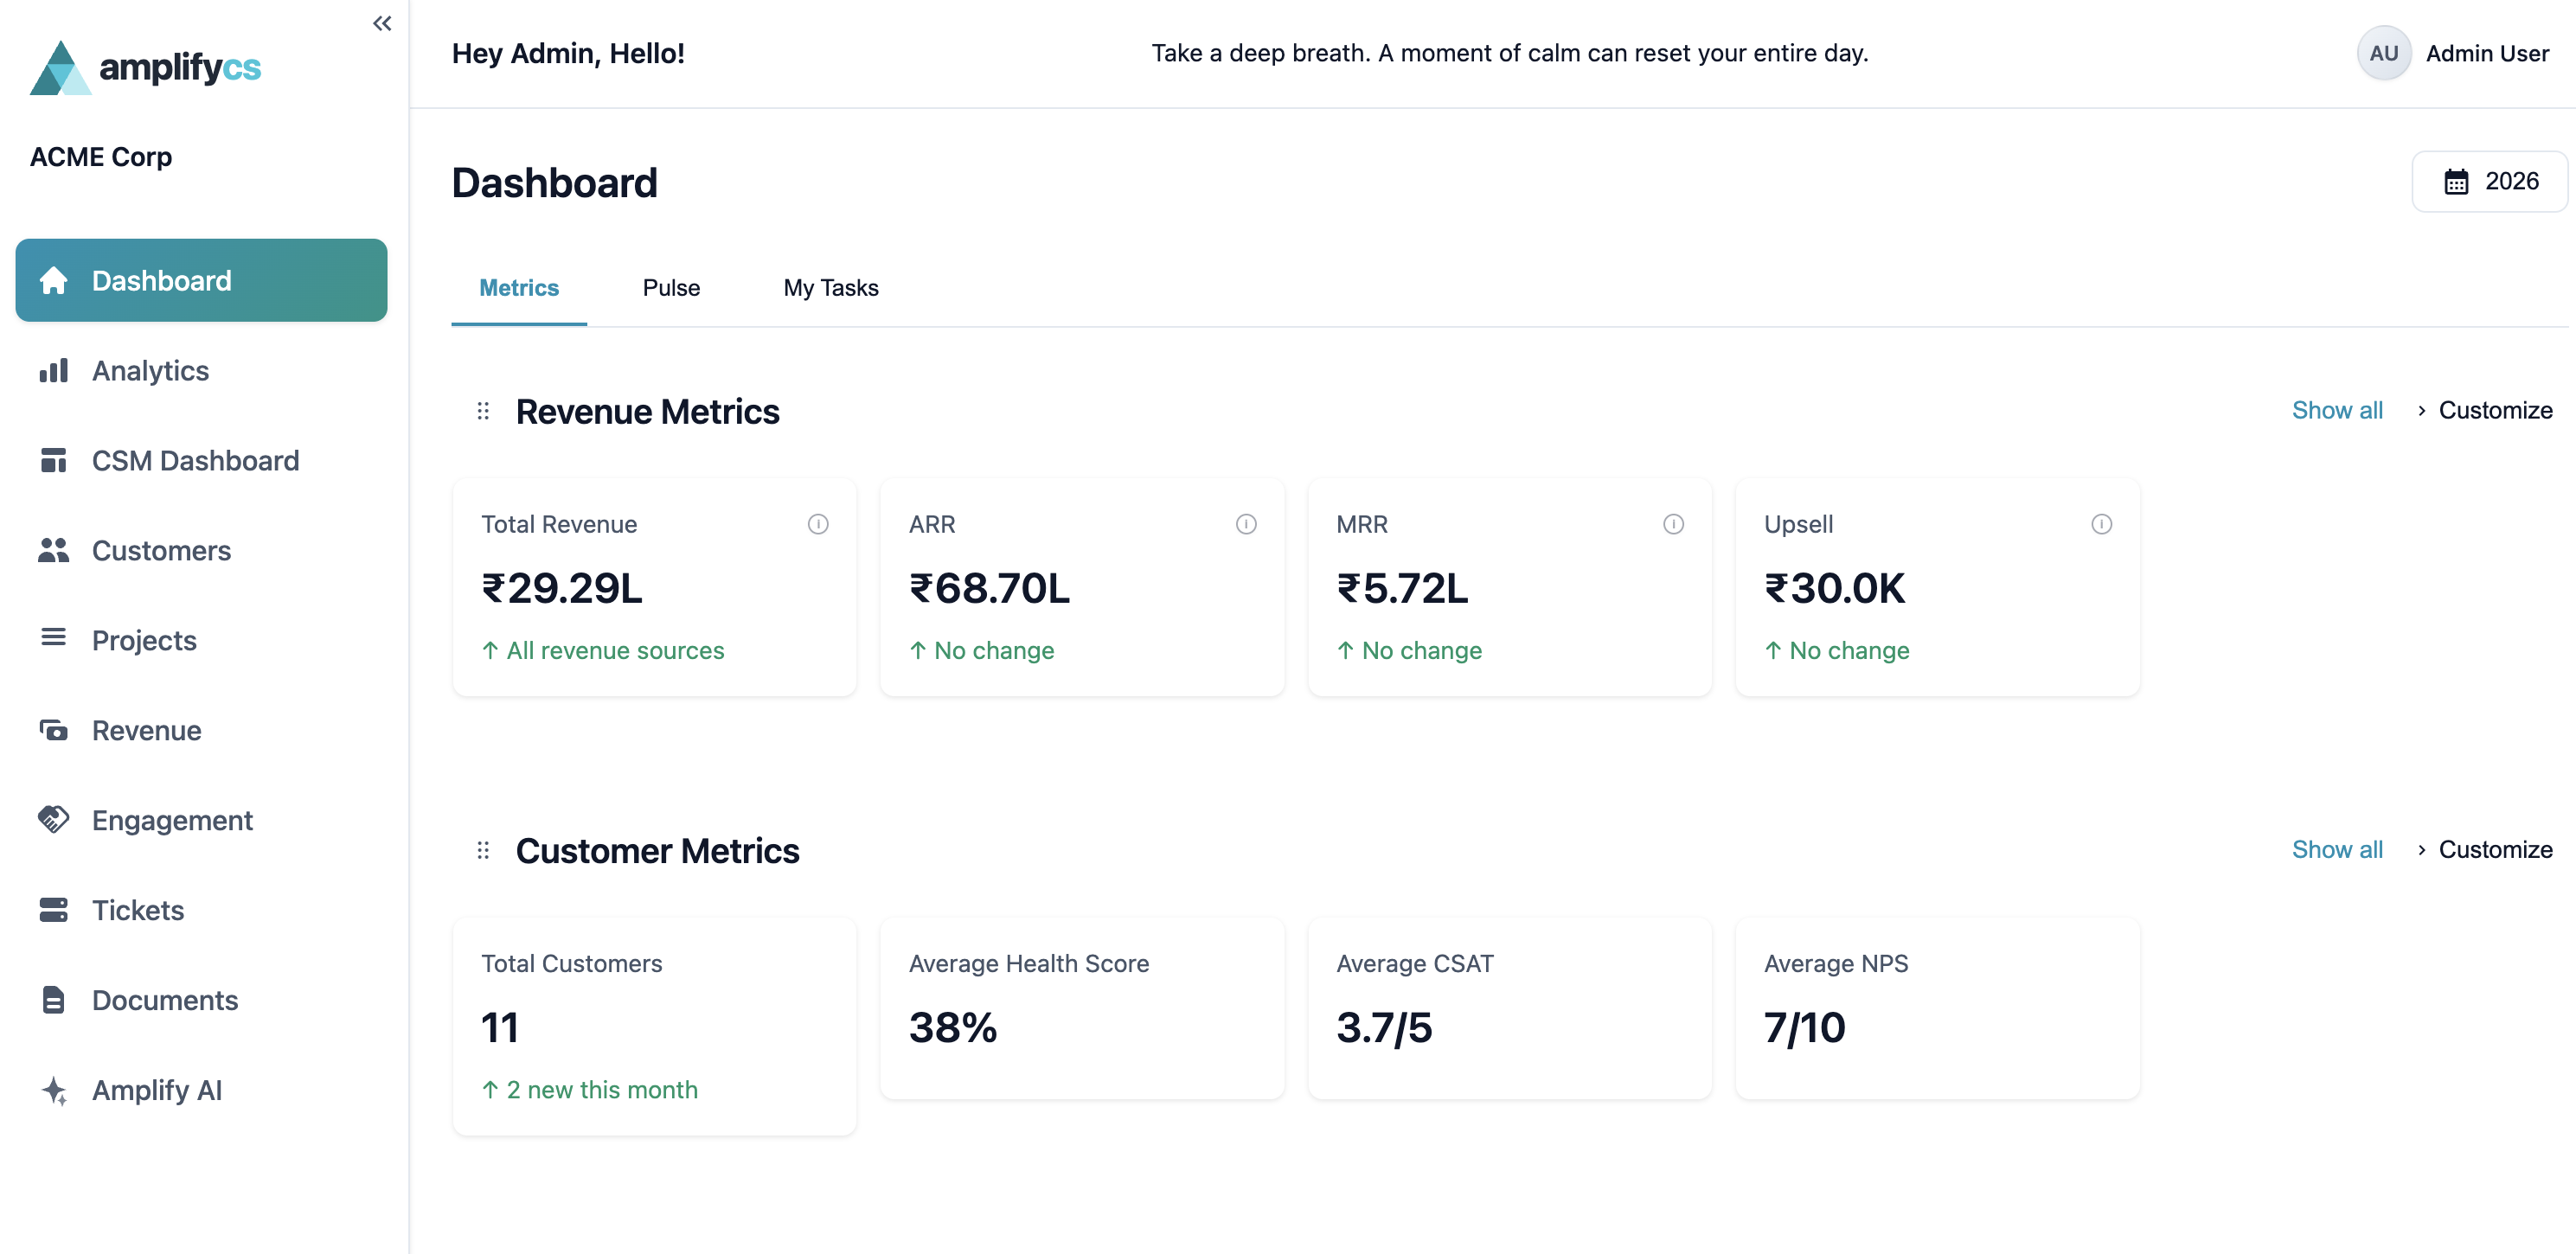Open the Admin User avatar menu
Image resolution: width=2576 pixels, height=1254 pixels.
coord(2384,53)
